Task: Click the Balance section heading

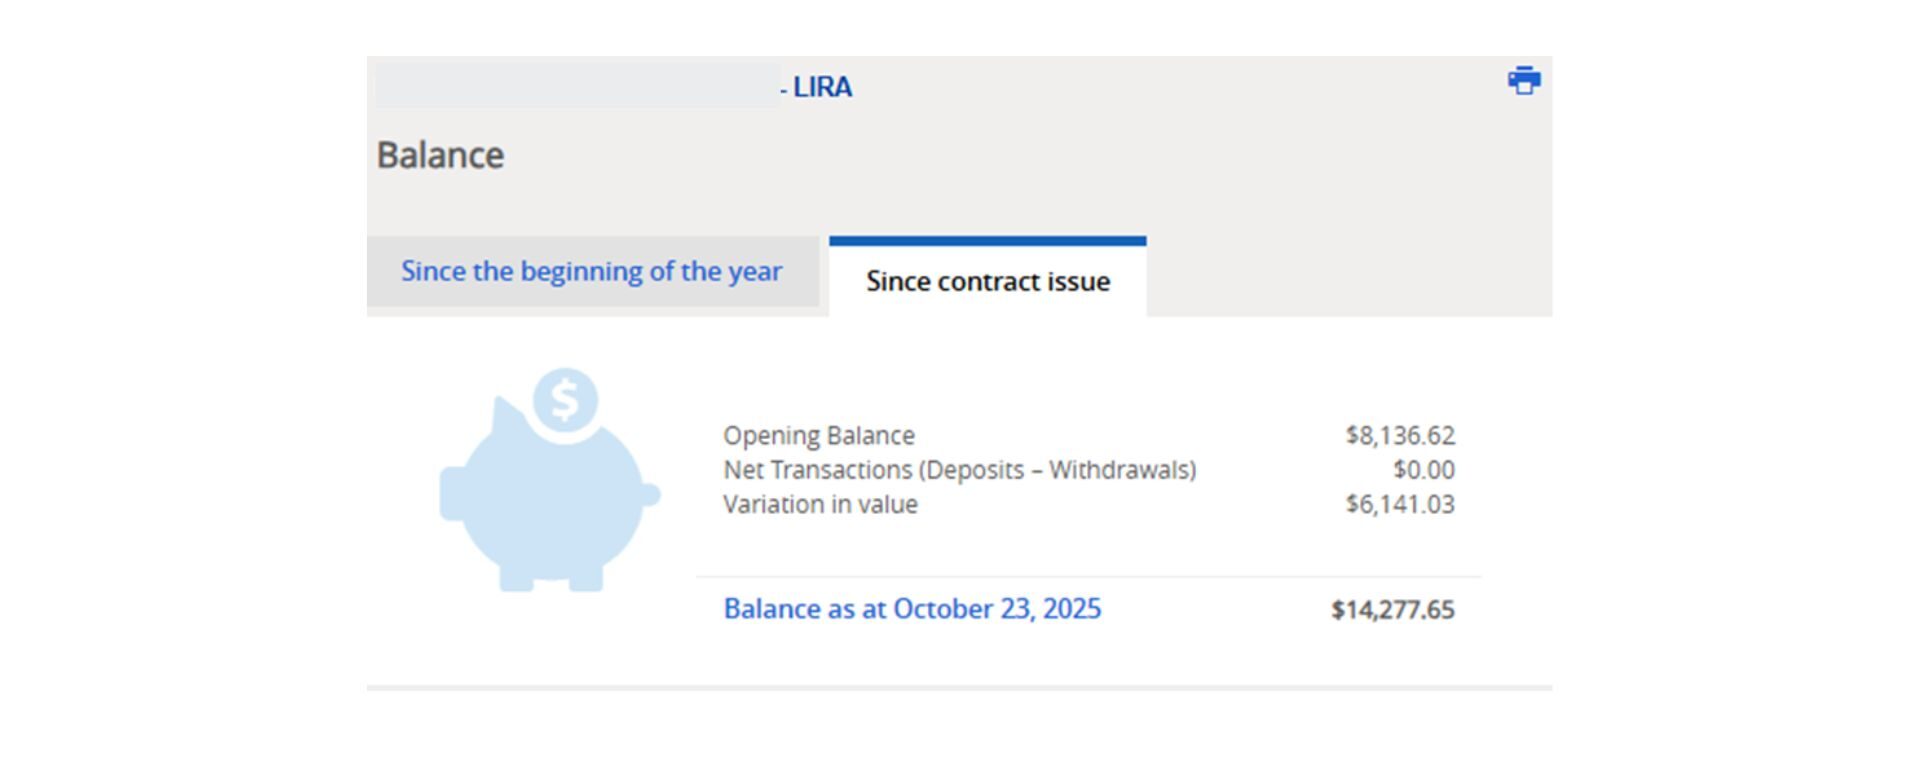Action: [x=440, y=156]
